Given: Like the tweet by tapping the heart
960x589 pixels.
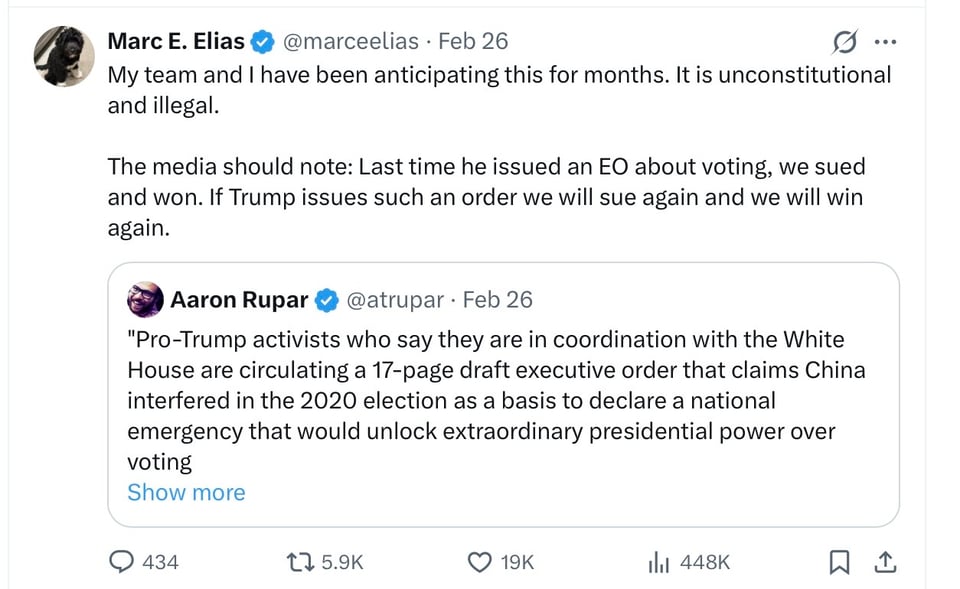Looking at the screenshot, I should (480, 562).
